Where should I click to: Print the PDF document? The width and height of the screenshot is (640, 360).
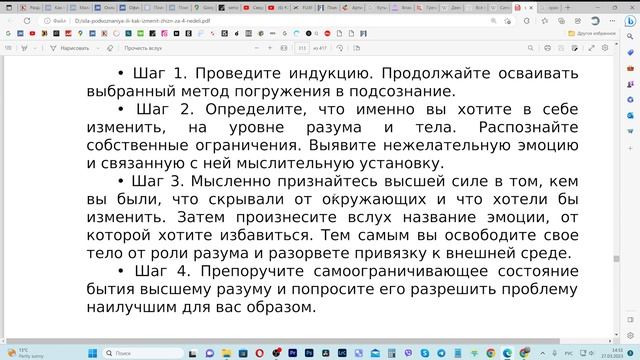(x=547, y=48)
